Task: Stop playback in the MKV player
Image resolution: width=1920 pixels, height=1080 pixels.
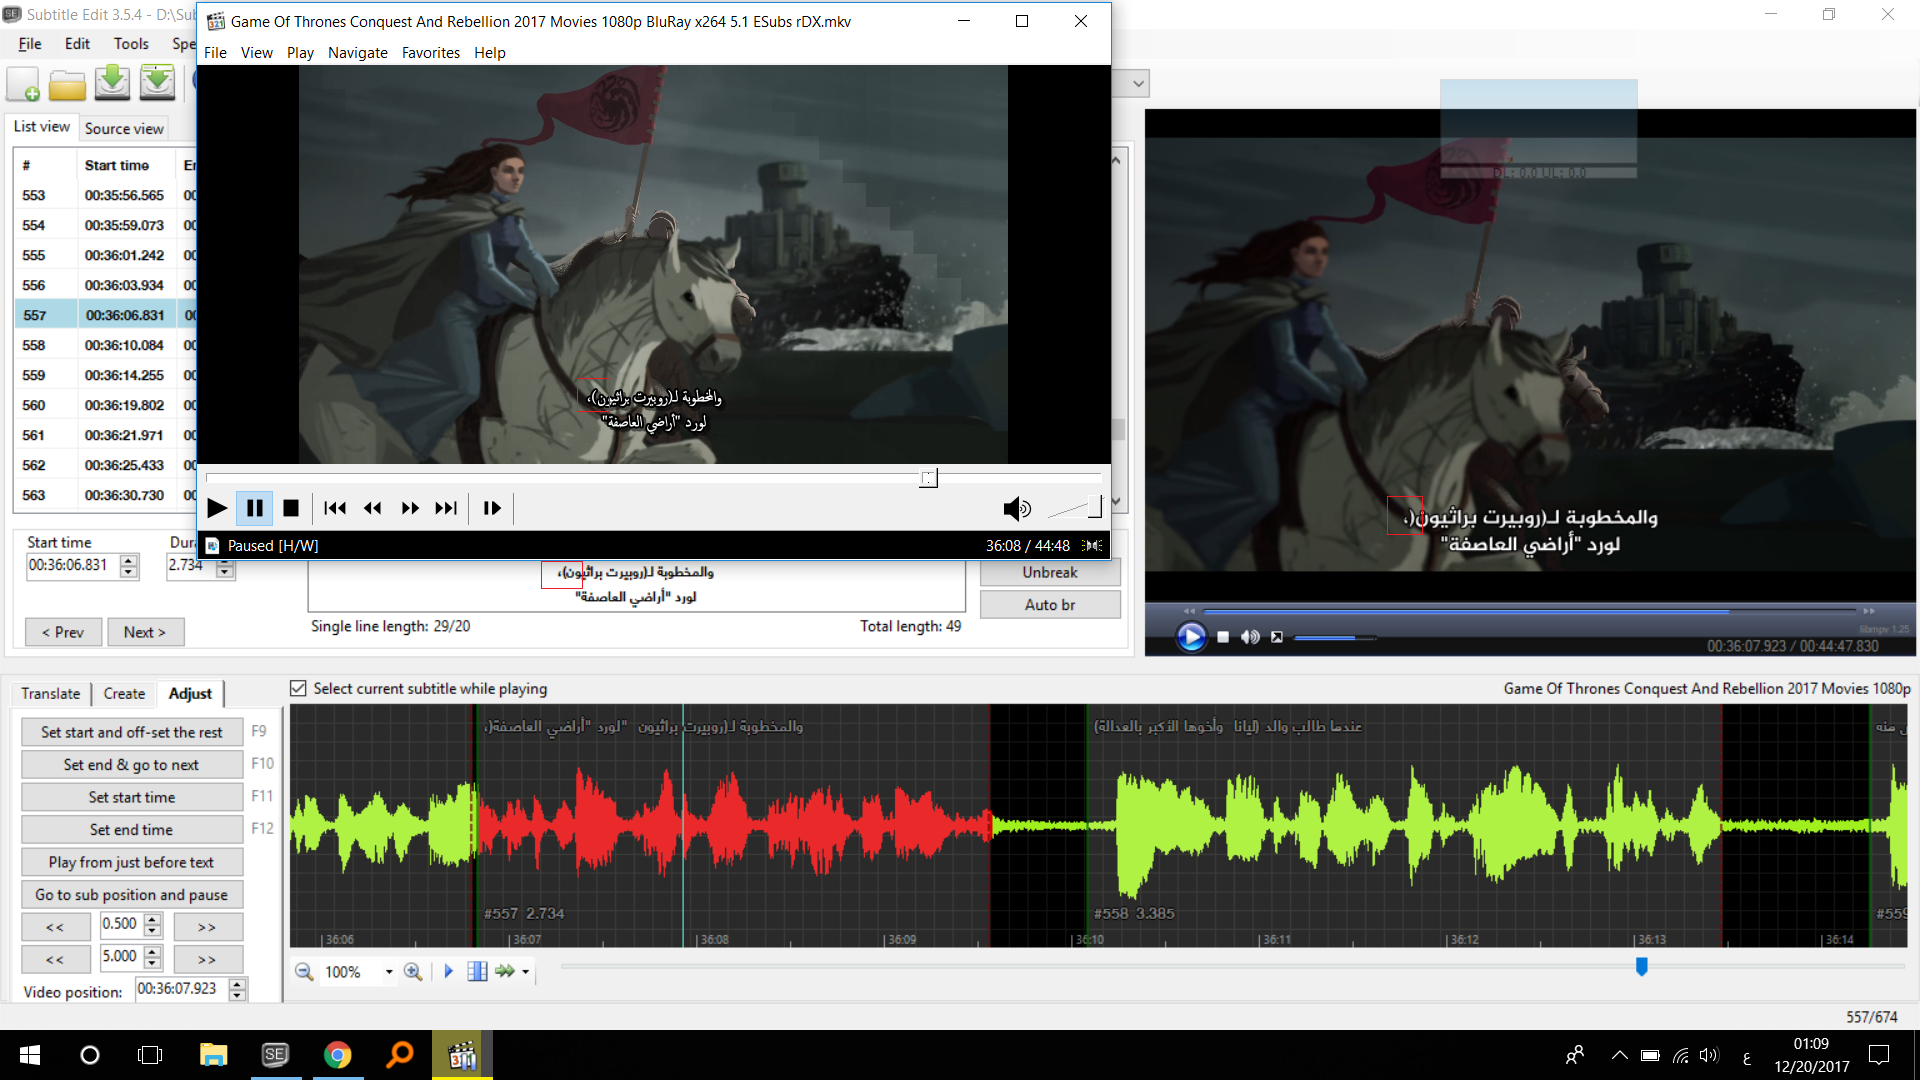Action: pos(291,508)
